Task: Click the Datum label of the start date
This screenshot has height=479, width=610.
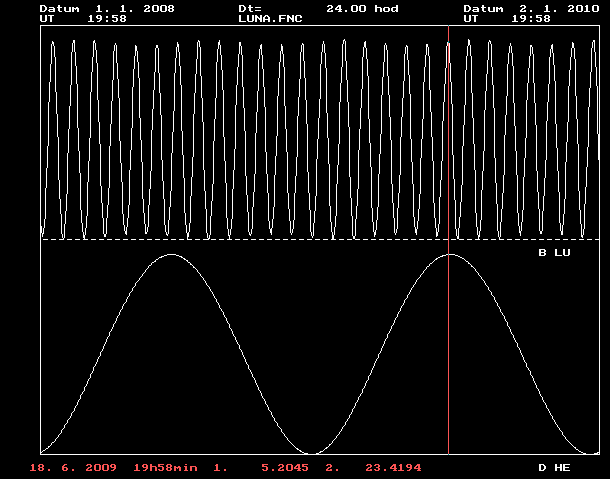Action: (x=59, y=8)
